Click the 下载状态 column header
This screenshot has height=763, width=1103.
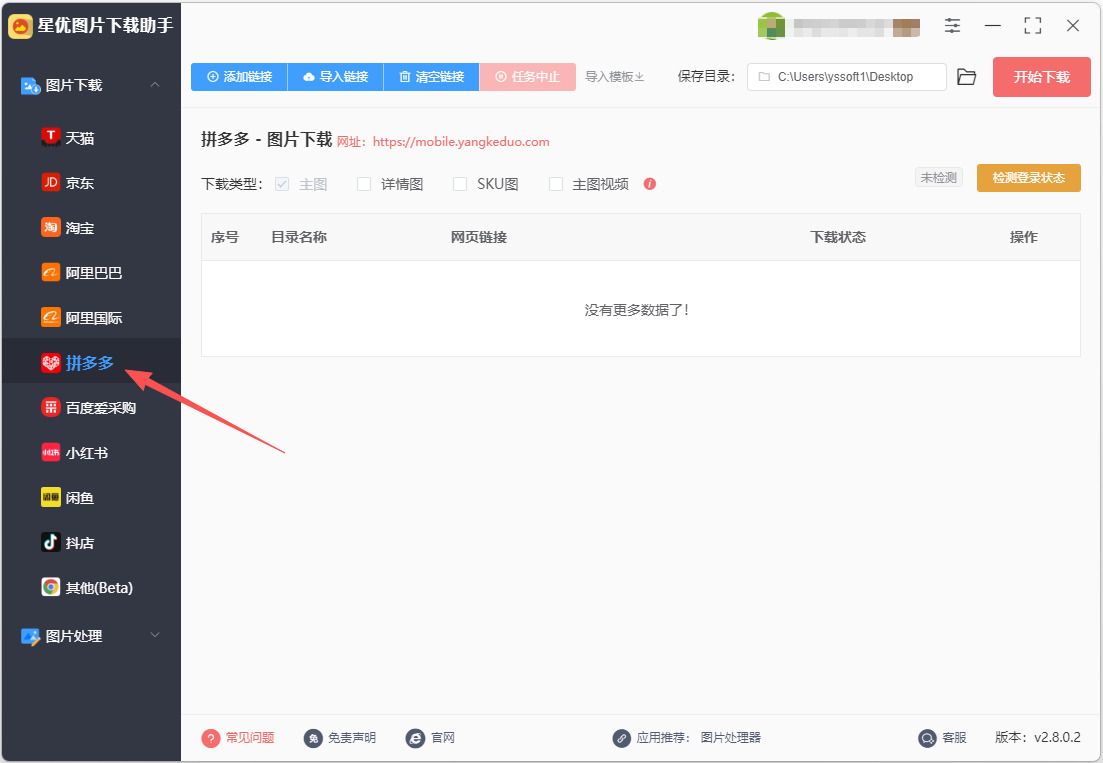click(x=838, y=237)
